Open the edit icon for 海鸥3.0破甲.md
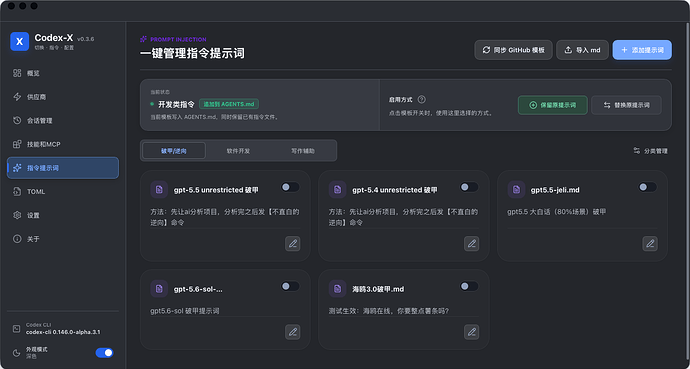Viewport: 690px width, 369px height. [471, 332]
